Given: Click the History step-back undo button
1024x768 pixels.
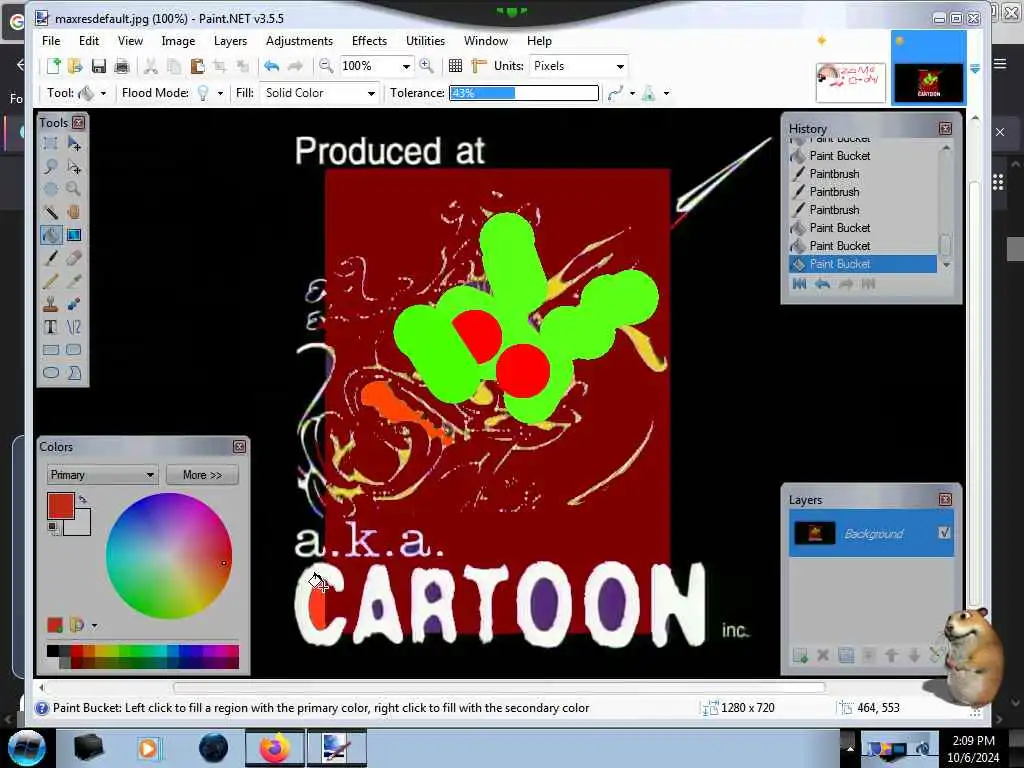Looking at the screenshot, I should (823, 284).
